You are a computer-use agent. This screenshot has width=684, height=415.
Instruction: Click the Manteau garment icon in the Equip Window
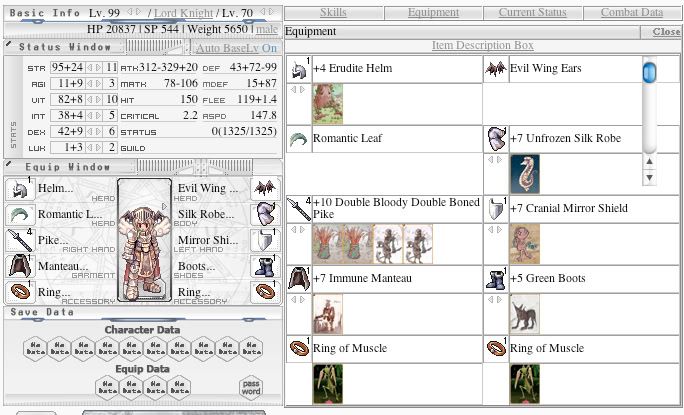point(19,266)
